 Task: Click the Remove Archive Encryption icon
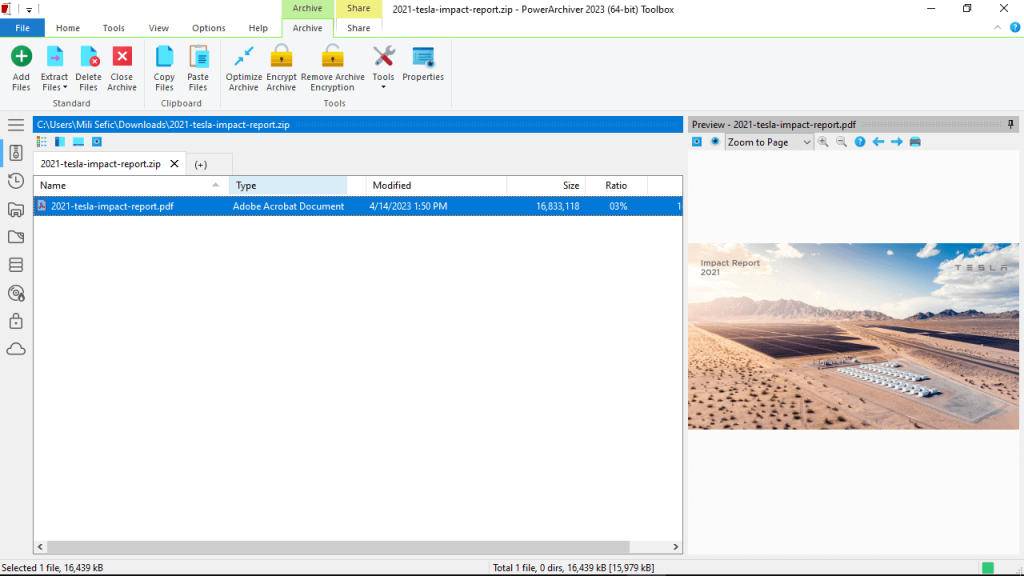(332, 56)
